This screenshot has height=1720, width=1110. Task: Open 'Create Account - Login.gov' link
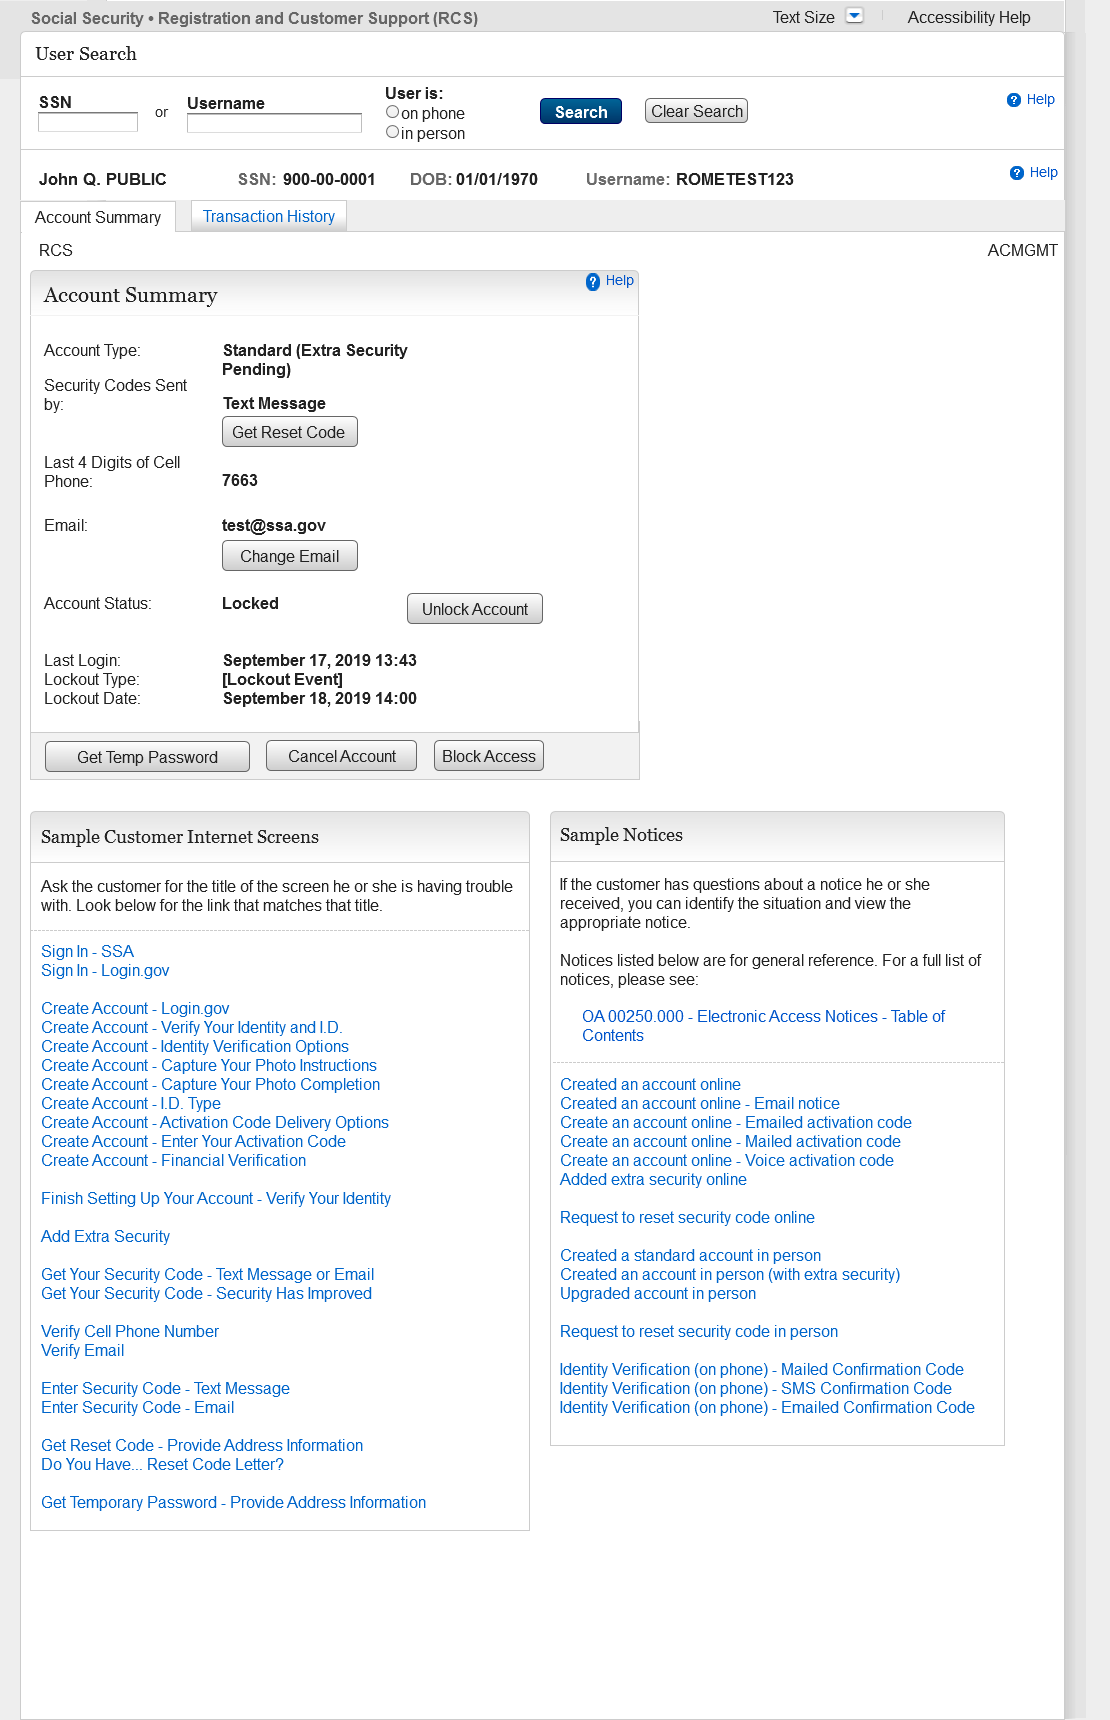point(135,1008)
